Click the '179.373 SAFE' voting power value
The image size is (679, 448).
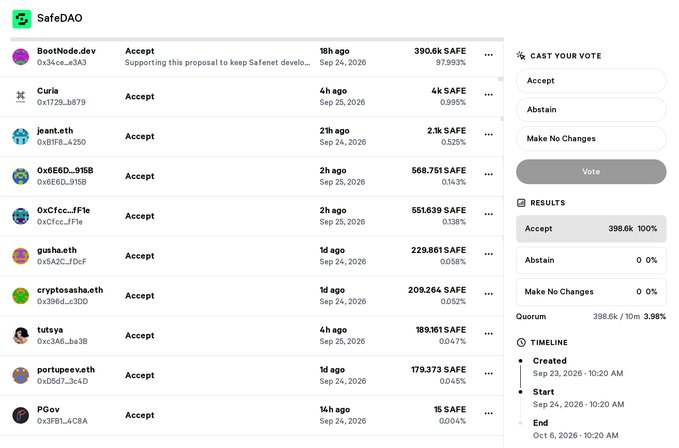click(439, 370)
